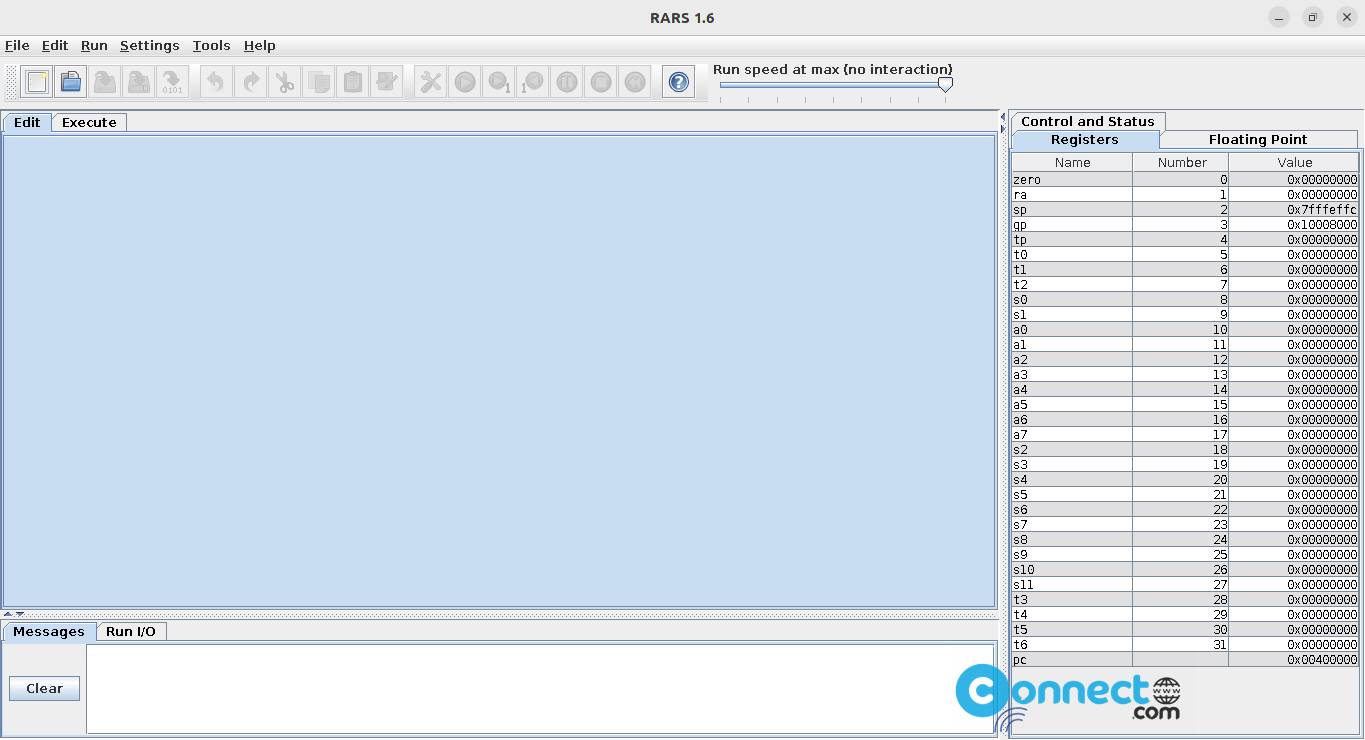Select the Run I/O tab
1365x740 pixels.
tap(131, 631)
